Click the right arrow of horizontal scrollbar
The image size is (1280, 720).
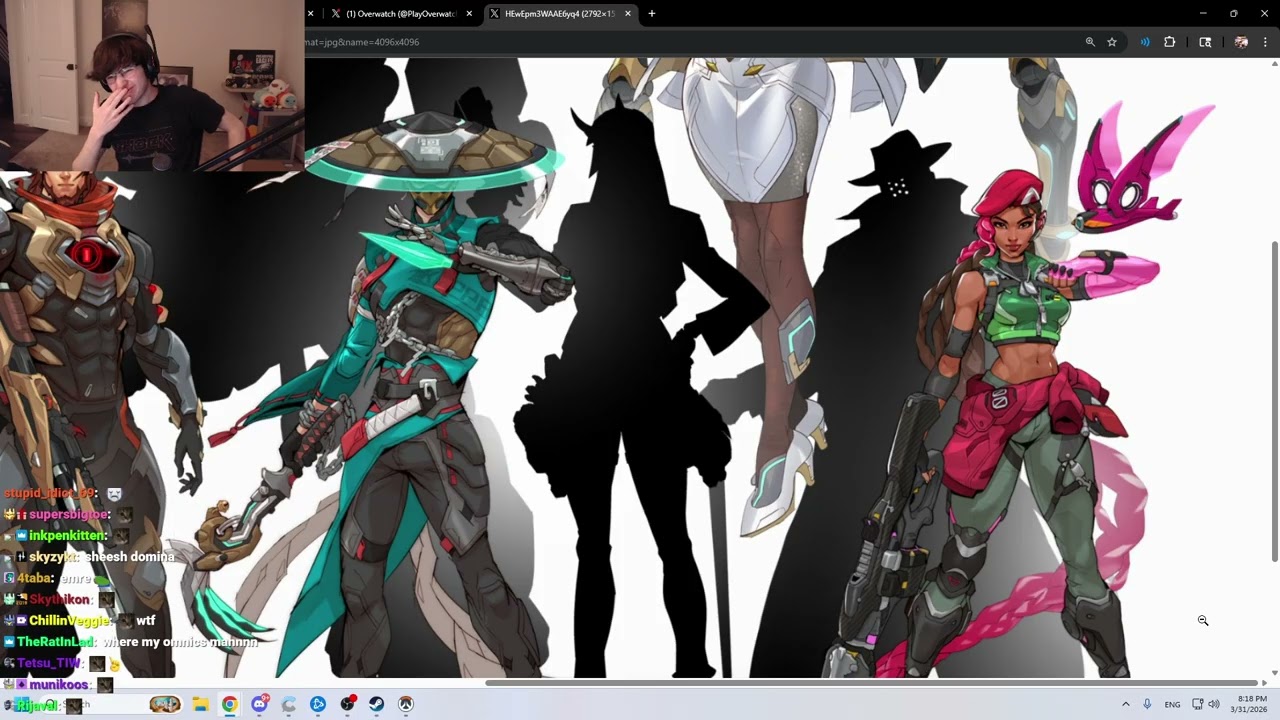[x=1265, y=683]
